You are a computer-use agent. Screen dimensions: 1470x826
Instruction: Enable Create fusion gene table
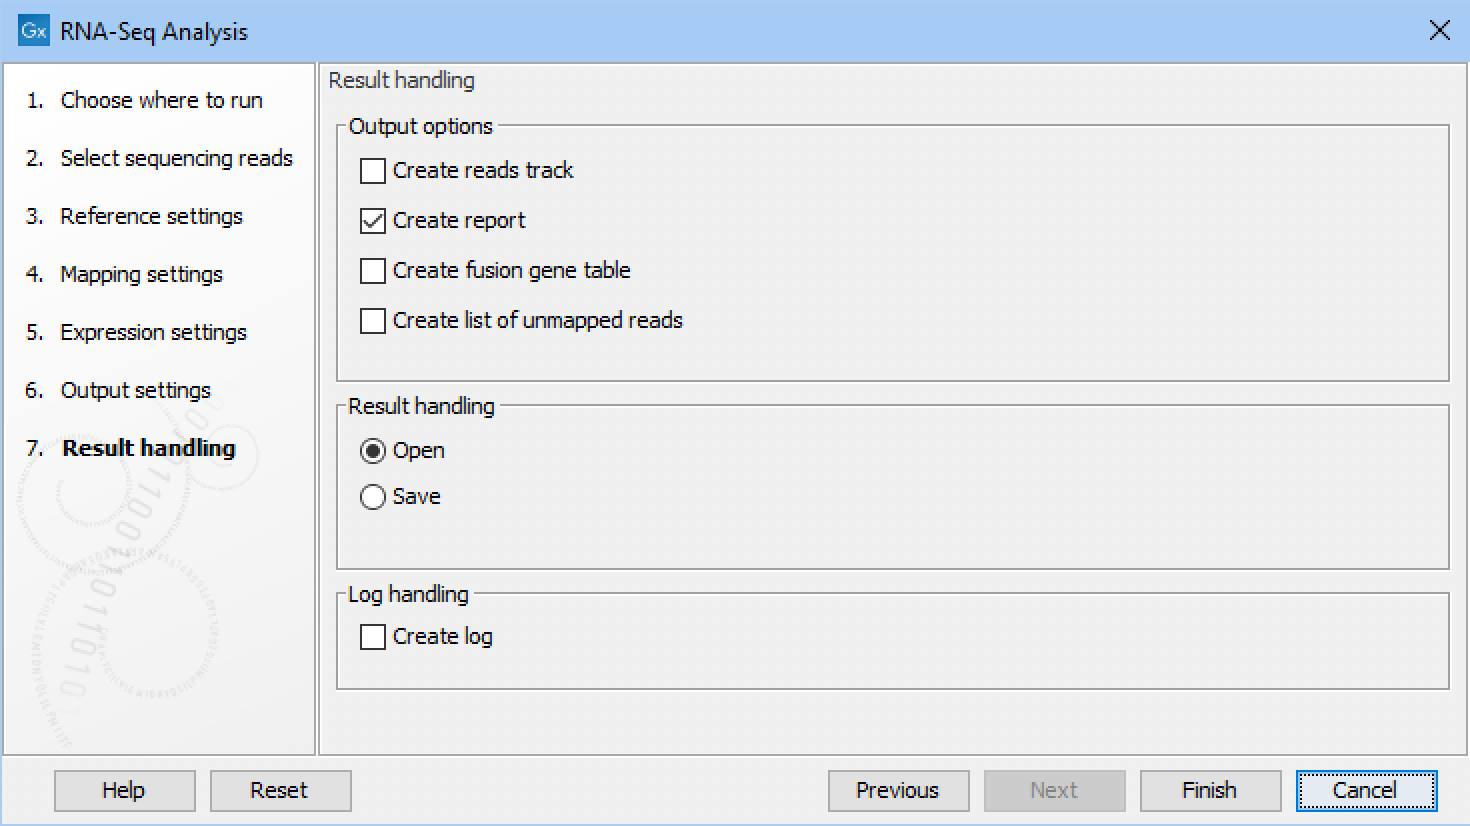point(373,271)
